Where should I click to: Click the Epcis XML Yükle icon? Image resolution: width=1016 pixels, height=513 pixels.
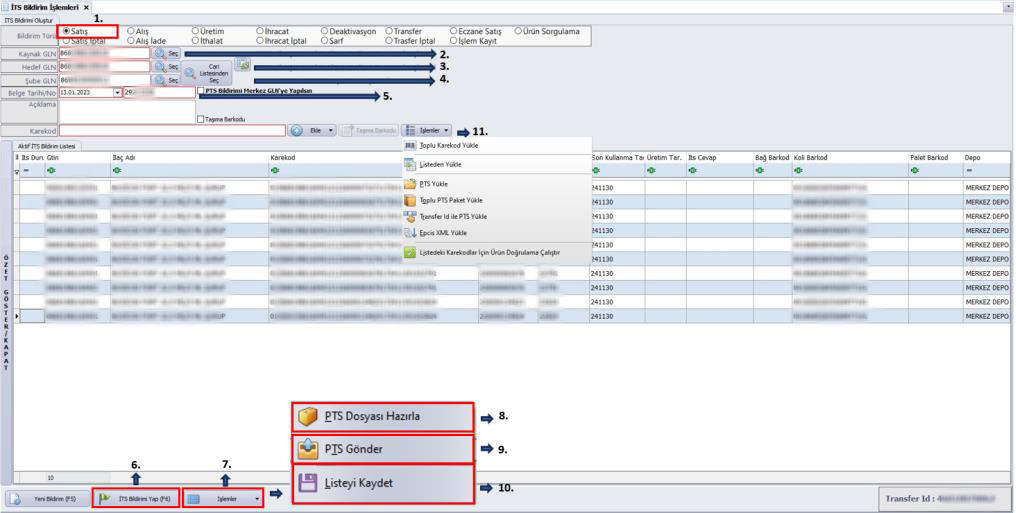pos(410,232)
